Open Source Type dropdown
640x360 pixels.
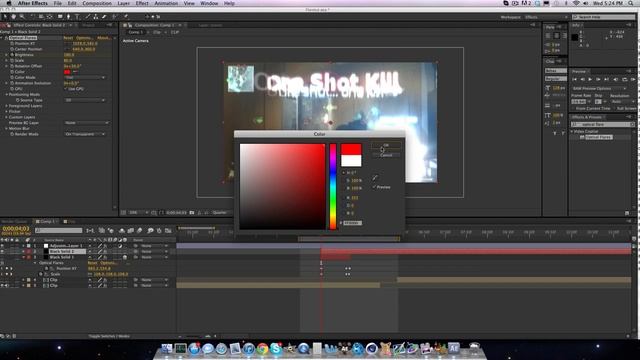point(85,100)
